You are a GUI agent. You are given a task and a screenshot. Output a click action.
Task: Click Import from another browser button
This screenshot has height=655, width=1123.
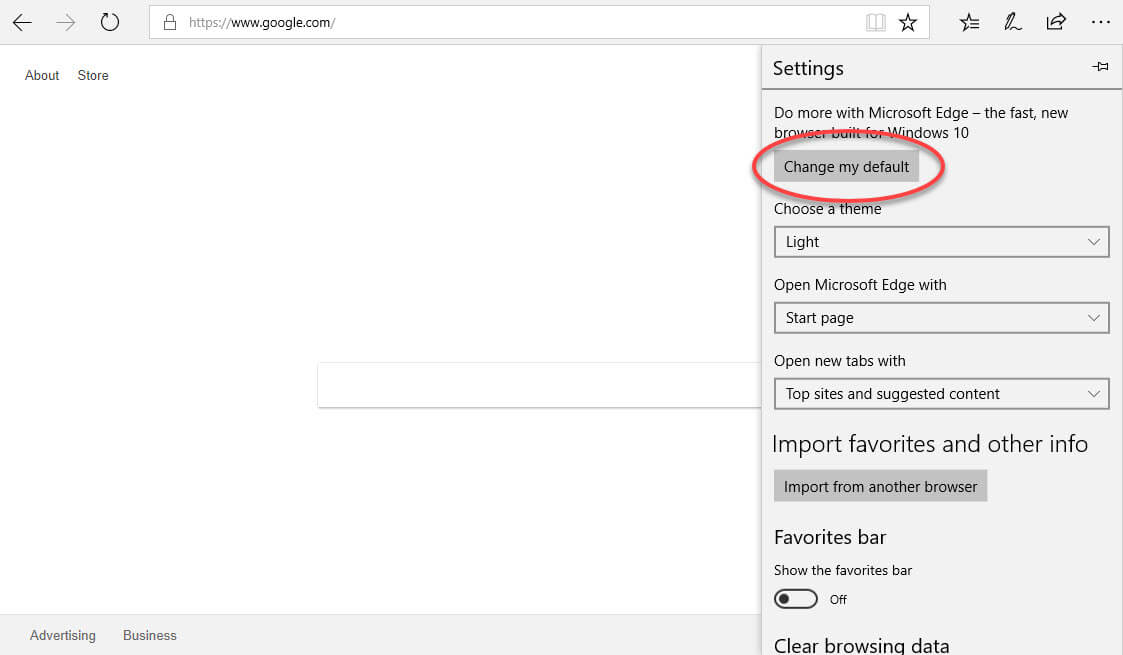pyautogui.click(x=880, y=486)
